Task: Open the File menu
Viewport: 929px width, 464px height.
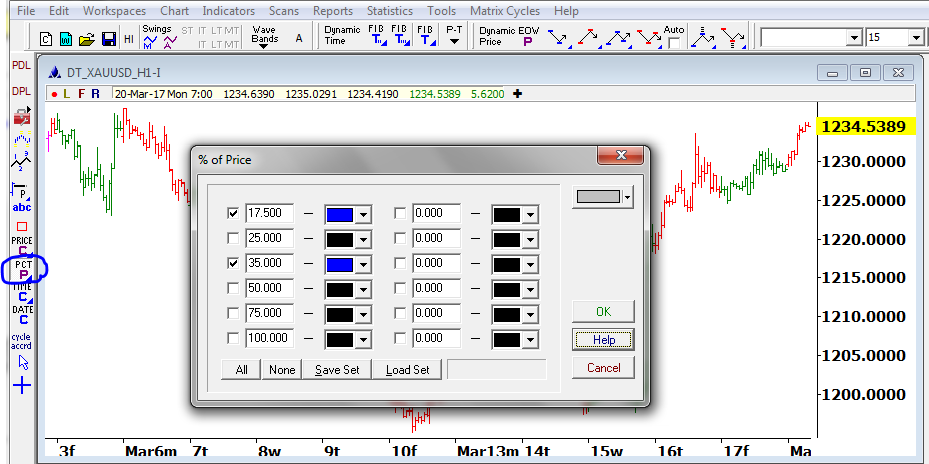Action: [27, 11]
